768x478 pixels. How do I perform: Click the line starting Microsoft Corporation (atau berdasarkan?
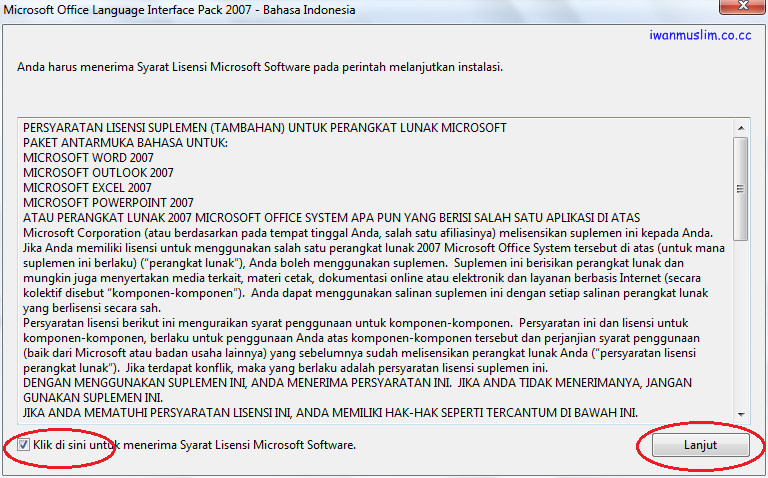pyautogui.click(x=368, y=233)
